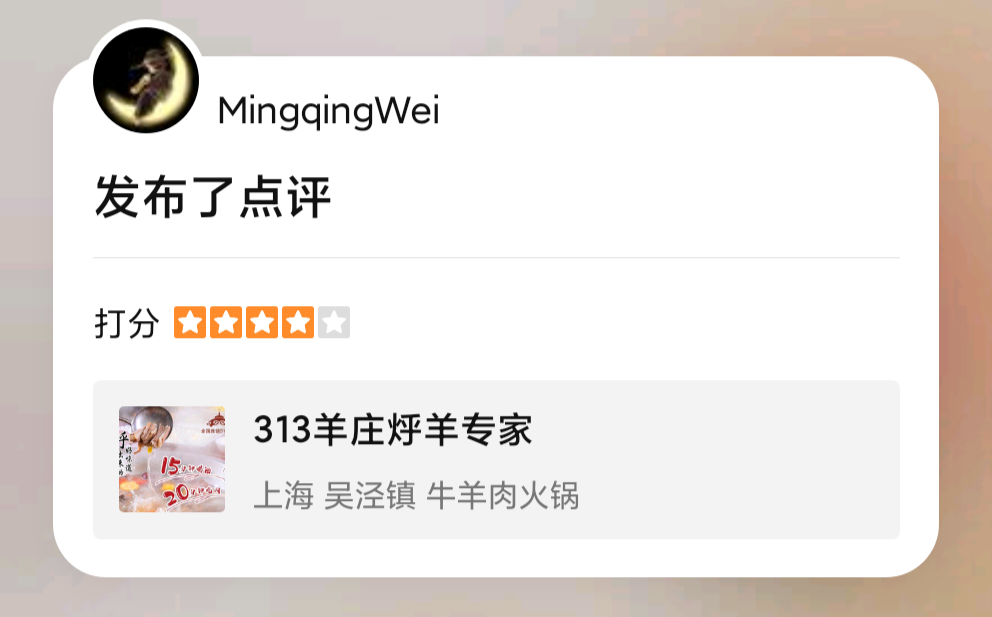Open the 313羊庄 restaurant photo thumbnail
This screenshot has width=992, height=617.
tap(172, 459)
